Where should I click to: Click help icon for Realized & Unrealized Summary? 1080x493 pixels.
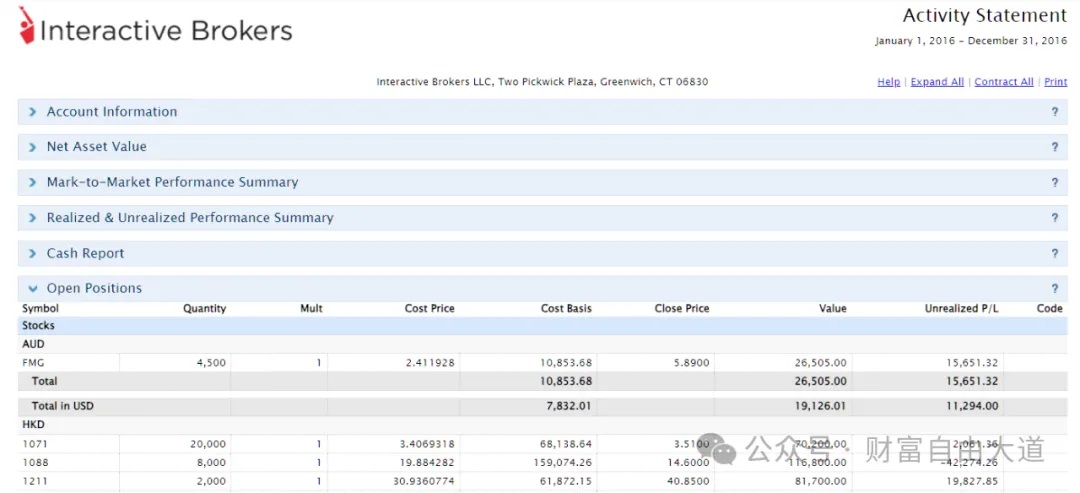point(1054,218)
